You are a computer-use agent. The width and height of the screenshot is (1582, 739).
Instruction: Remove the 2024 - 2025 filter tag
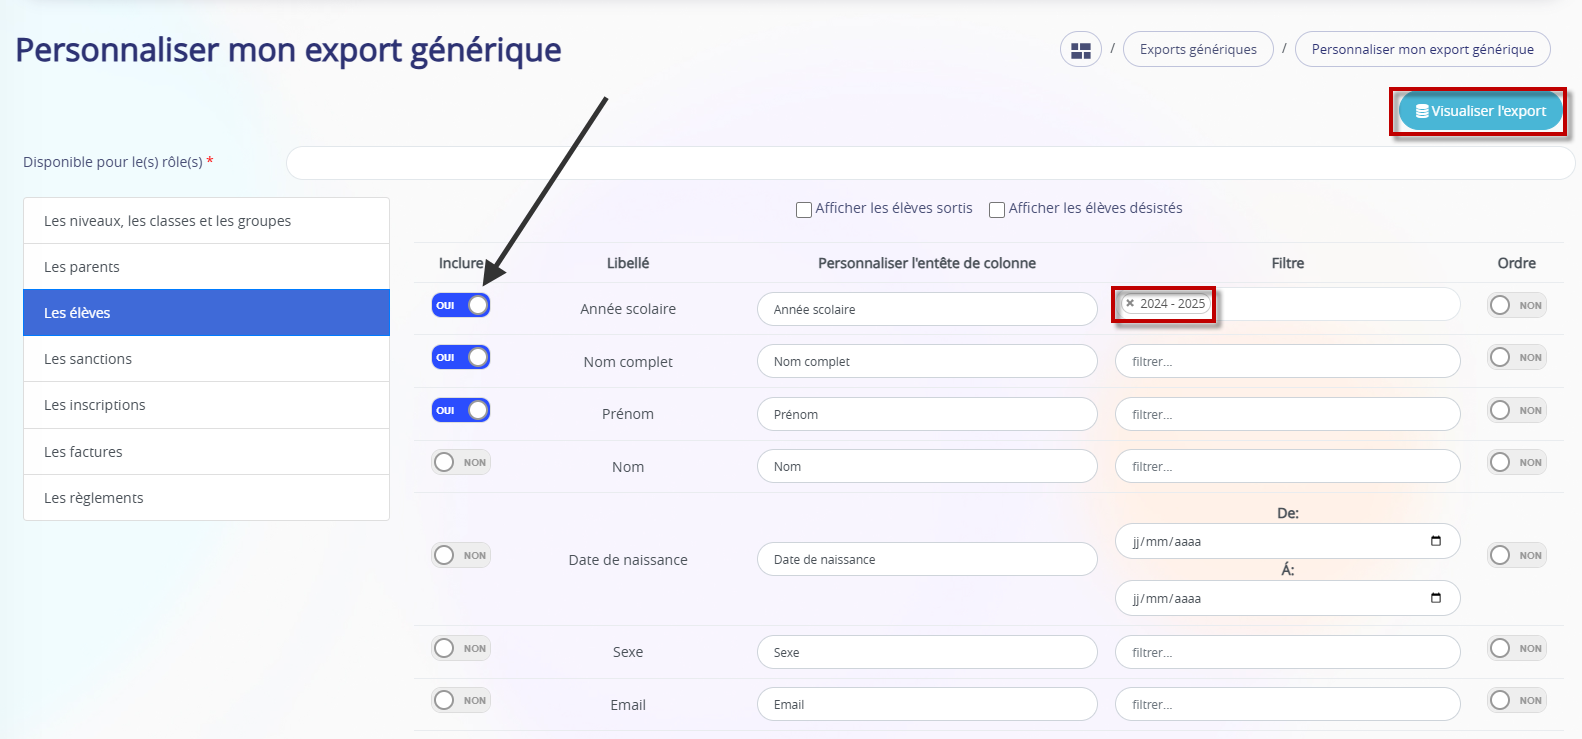point(1130,304)
